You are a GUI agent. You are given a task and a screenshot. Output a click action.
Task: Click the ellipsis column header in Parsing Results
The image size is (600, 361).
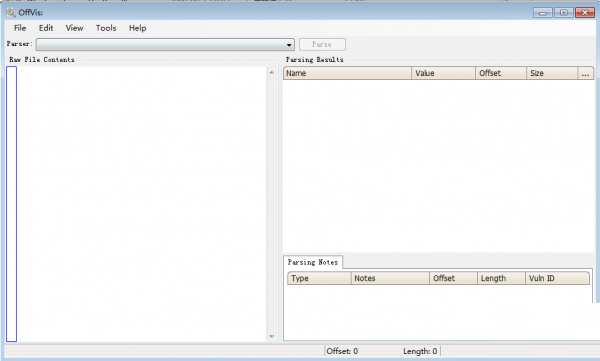(x=585, y=73)
